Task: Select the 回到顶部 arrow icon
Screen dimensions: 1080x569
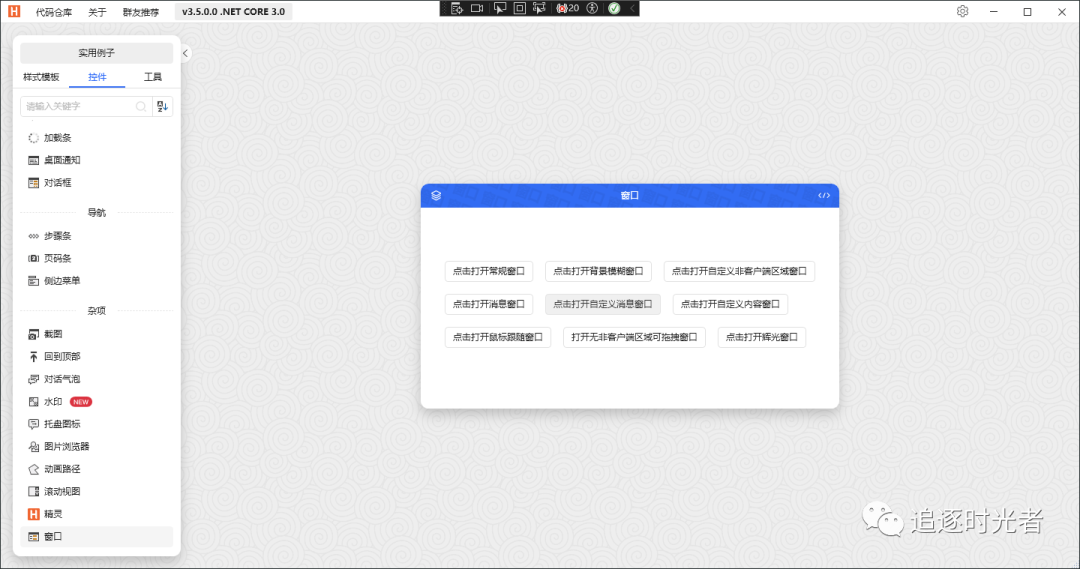Action: point(33,357)
